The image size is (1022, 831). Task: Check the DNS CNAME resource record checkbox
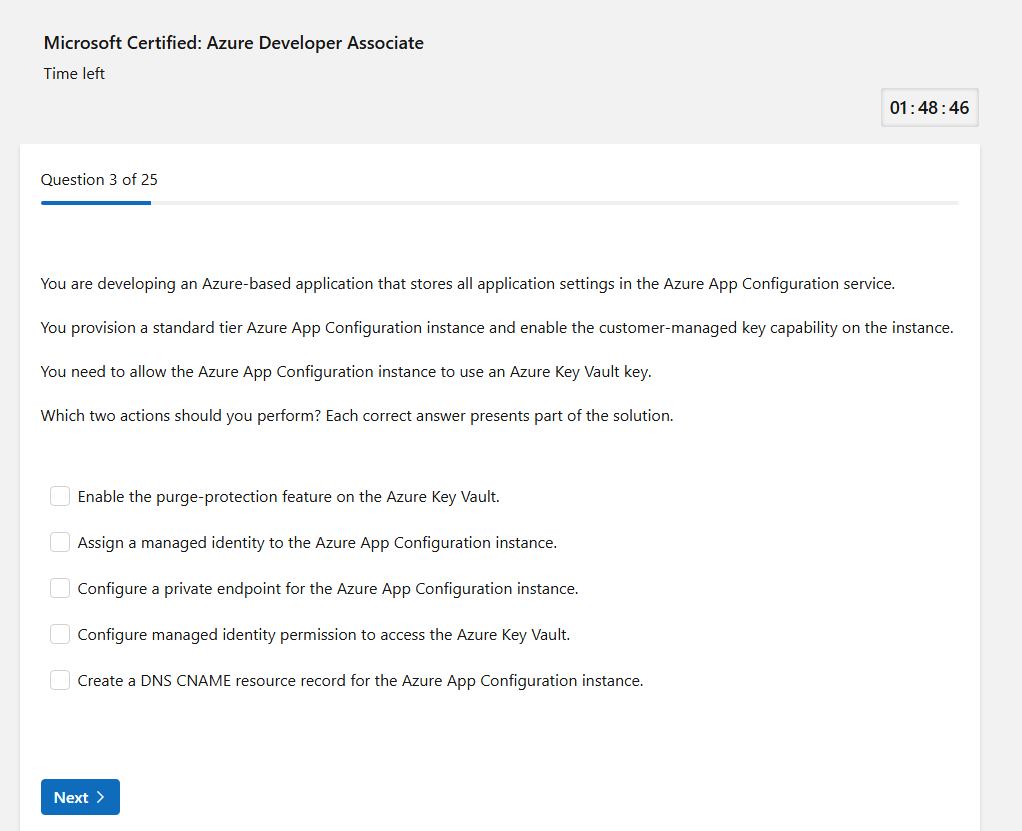(x=60, y=680)
